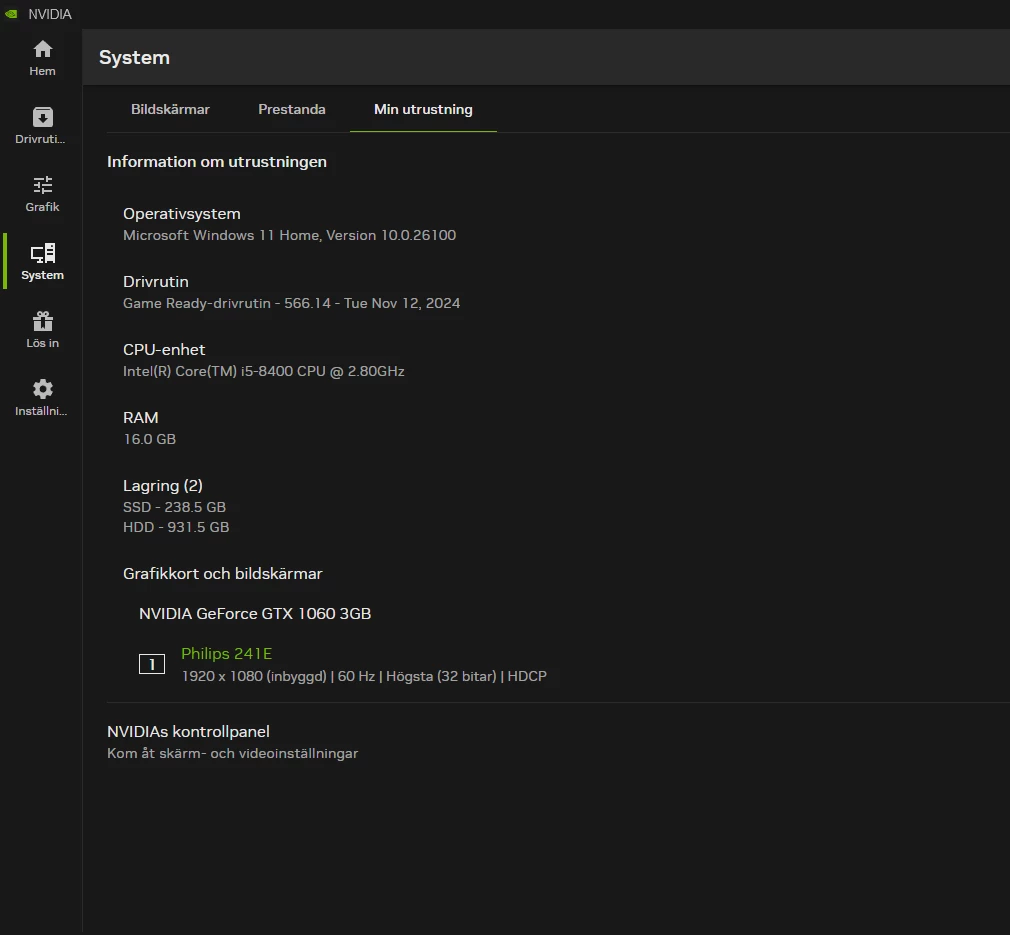Click the Operativsystem label
Screen dimensions: 1010x935
point(182,214)
